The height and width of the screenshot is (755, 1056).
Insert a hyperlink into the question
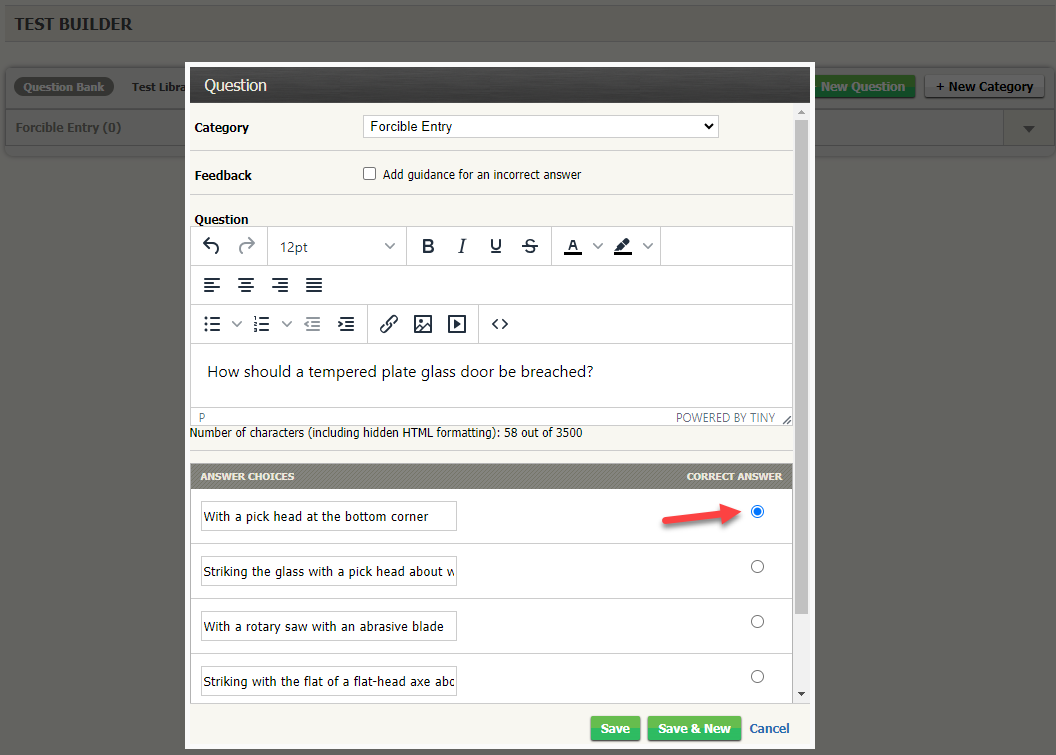click(389, 323)
